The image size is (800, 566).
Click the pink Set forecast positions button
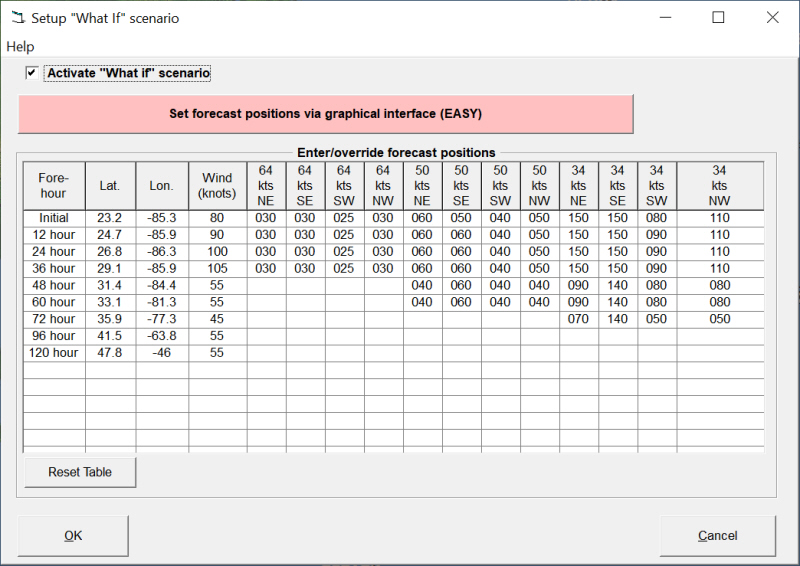tap(325, 114)
